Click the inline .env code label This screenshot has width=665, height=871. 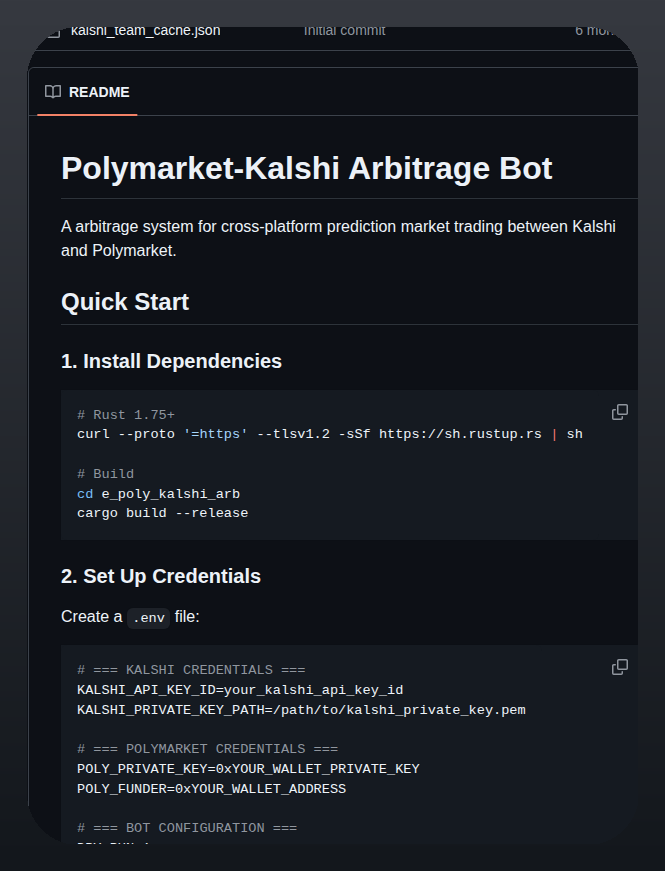pos(148,618)
